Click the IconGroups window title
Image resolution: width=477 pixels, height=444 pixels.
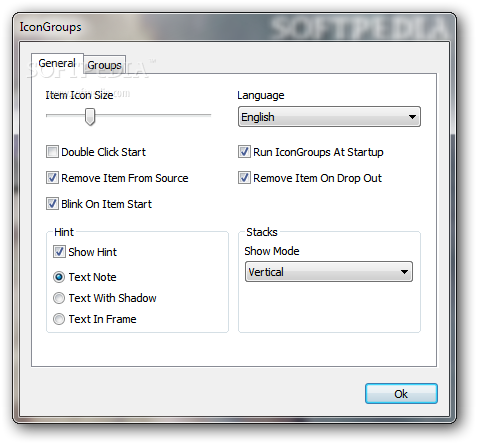pyautogui.click(x=50, y=27)
